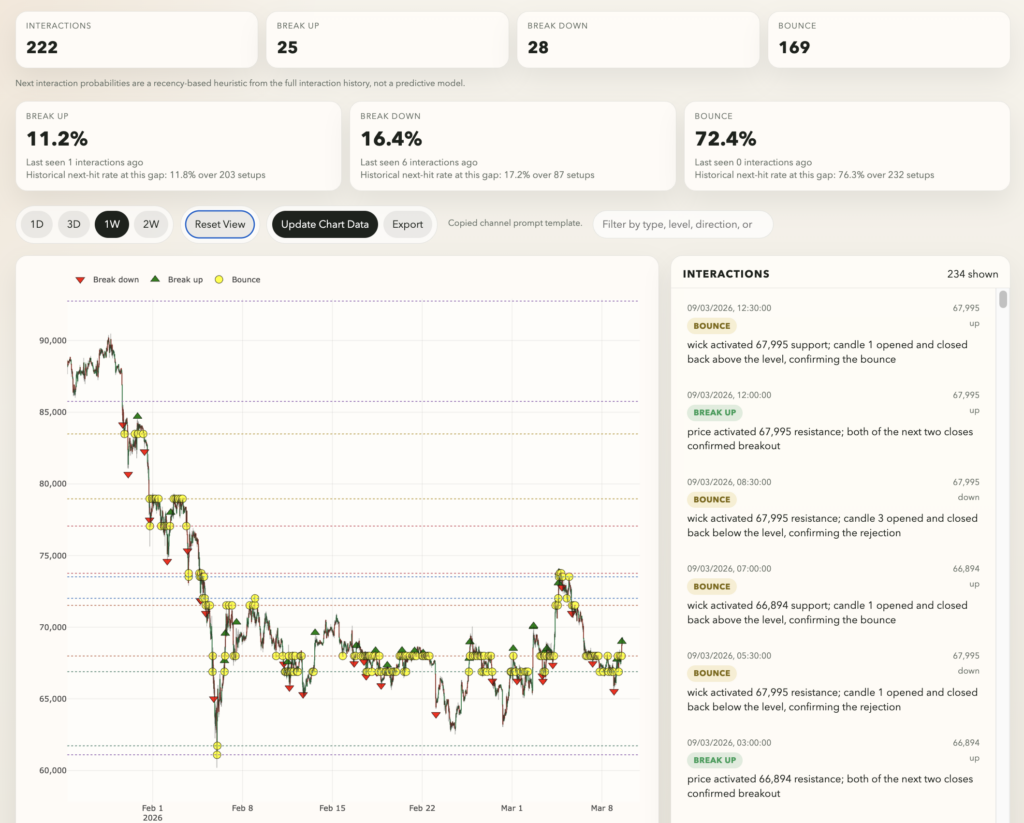Click the red Break down legend triangle

coord(81,280)
